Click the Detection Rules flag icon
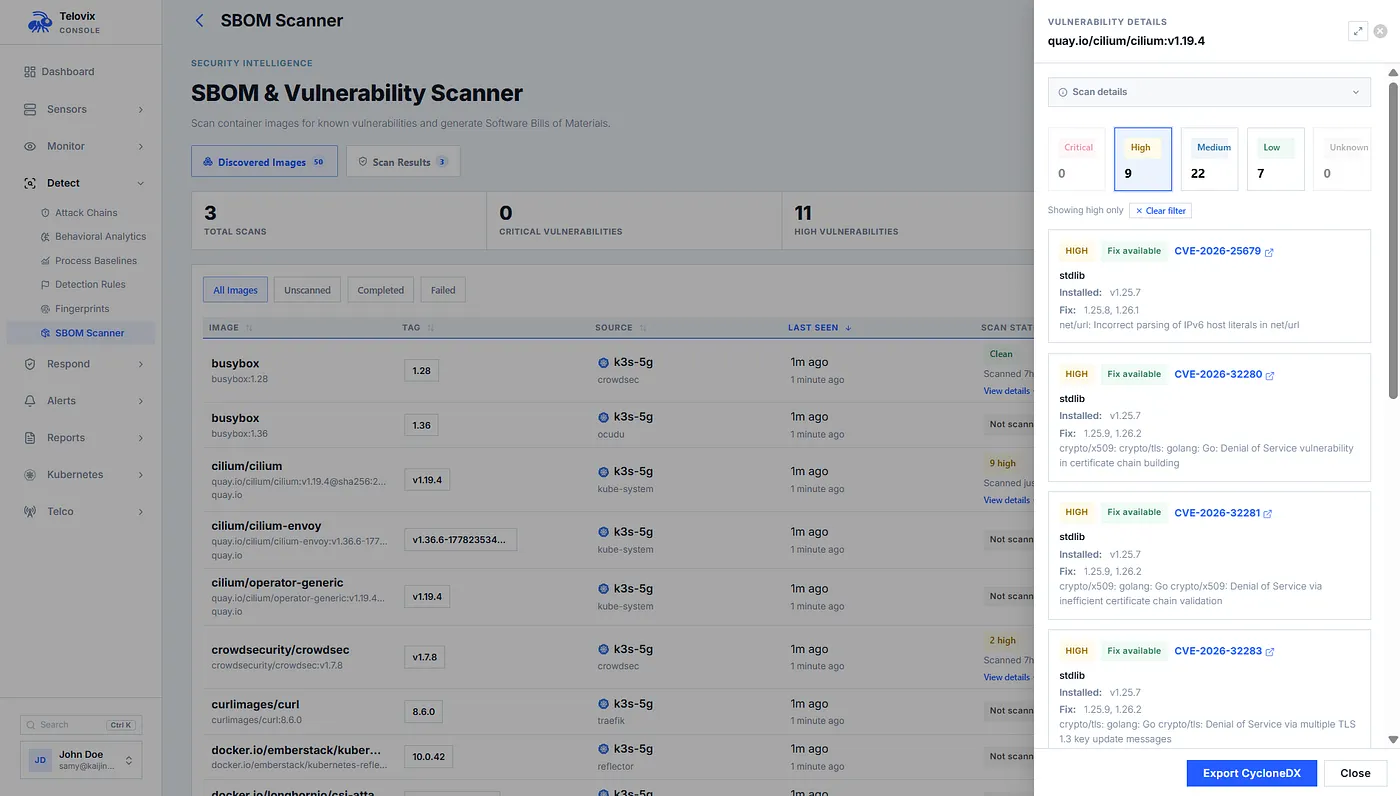Viewport: 1400px width, 796px height. (x=45, y=285)
